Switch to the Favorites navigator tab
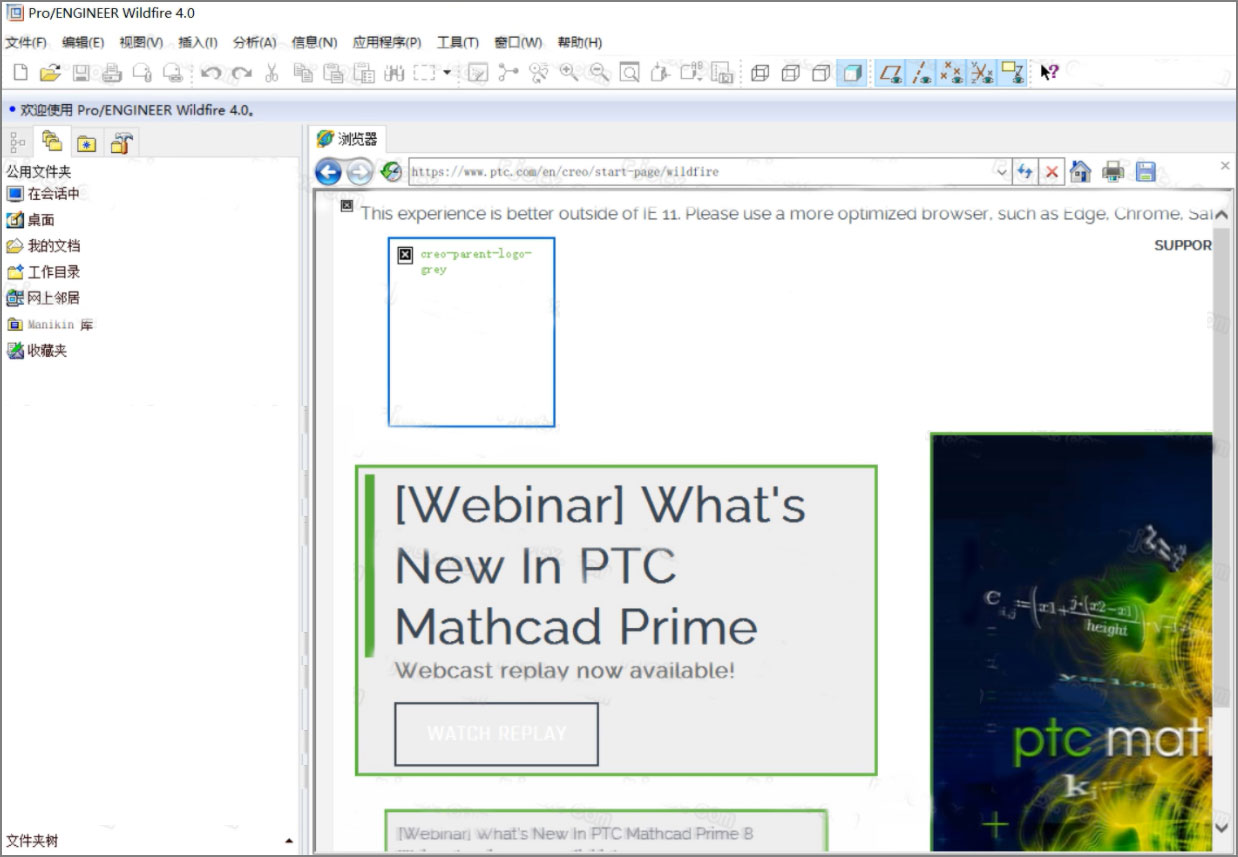Viewport: 1238px width, 857px height. point(86,143)
